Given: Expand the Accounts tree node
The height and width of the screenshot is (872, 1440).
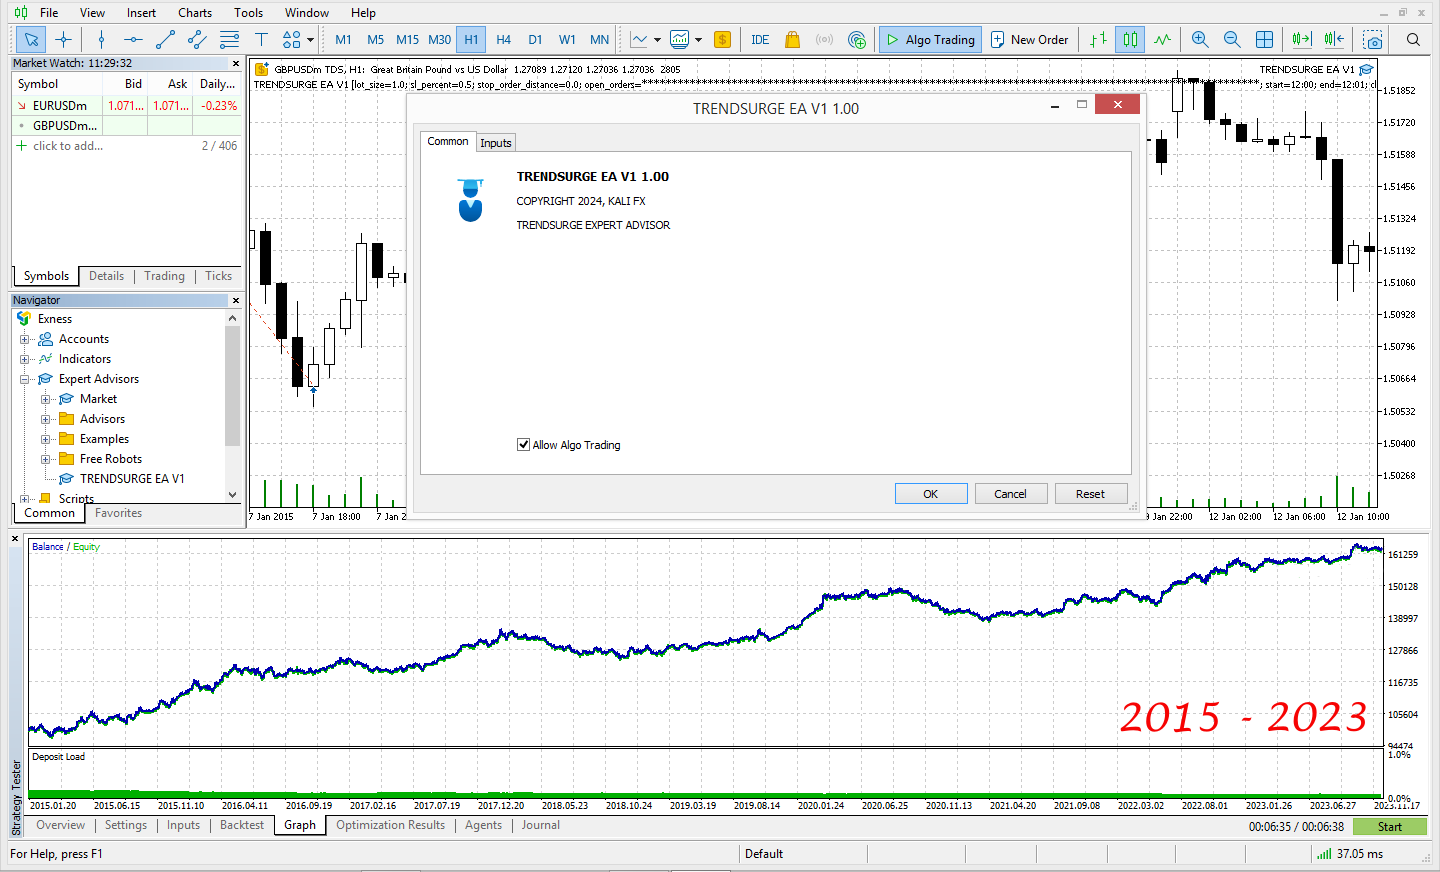Looking at the screenshot, I should tap(23, 339).
